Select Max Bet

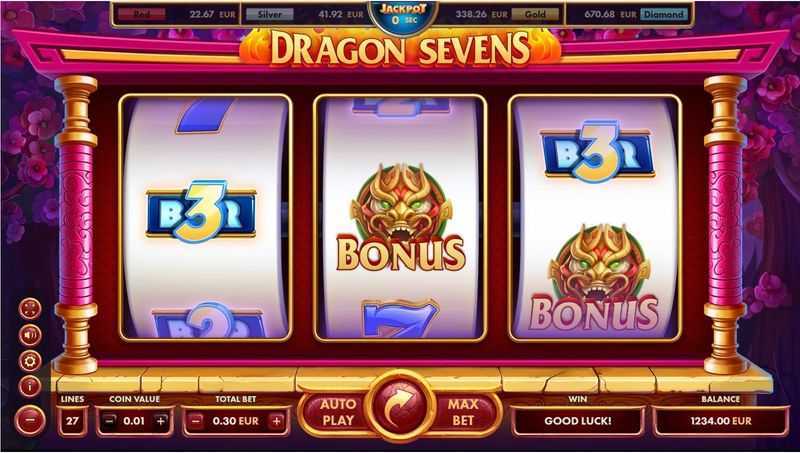(x=463, y=412)
